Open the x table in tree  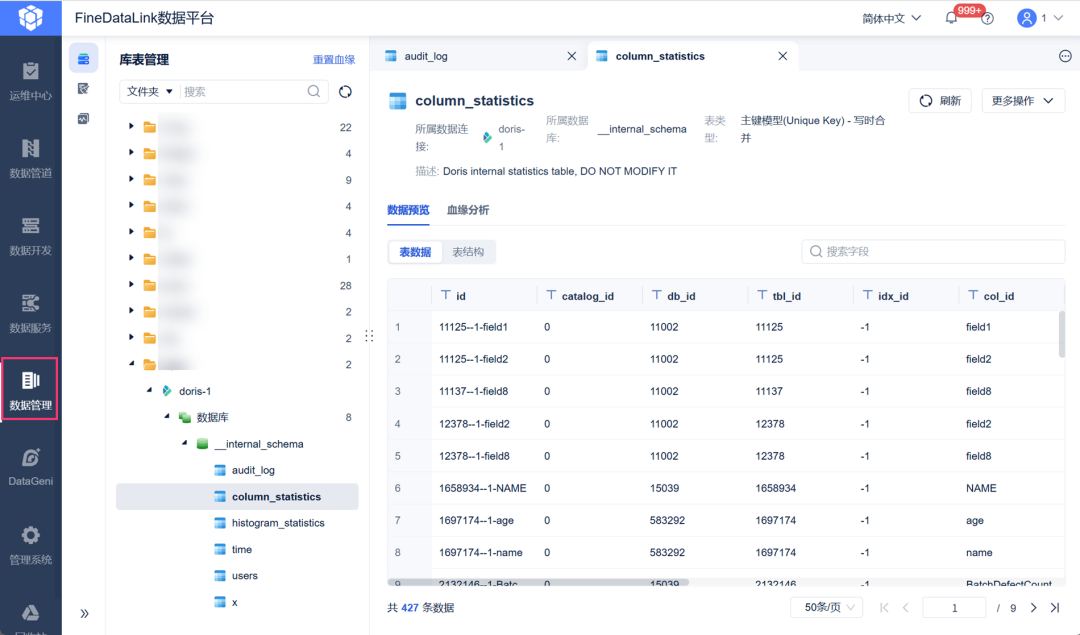coord(234,603)
